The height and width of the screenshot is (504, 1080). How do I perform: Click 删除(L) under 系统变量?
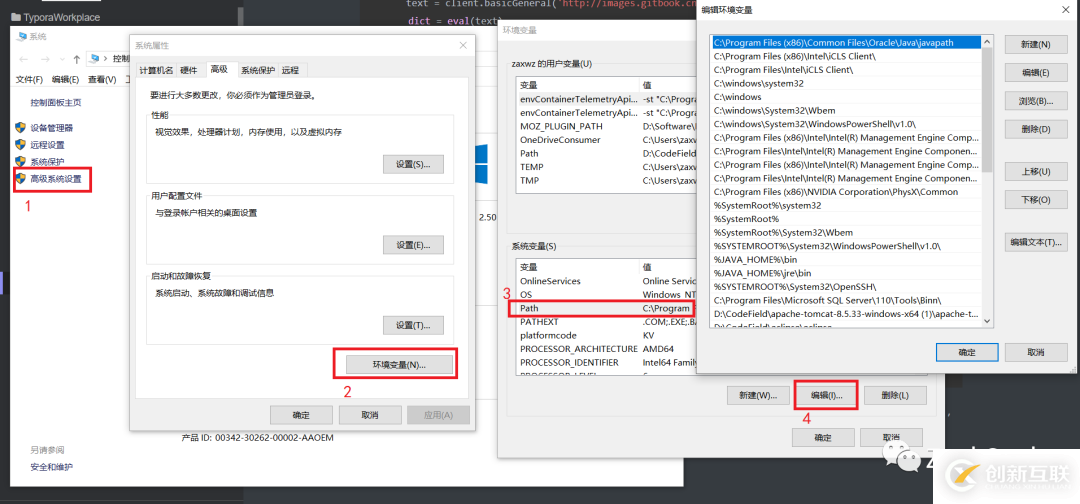(895, 396)
